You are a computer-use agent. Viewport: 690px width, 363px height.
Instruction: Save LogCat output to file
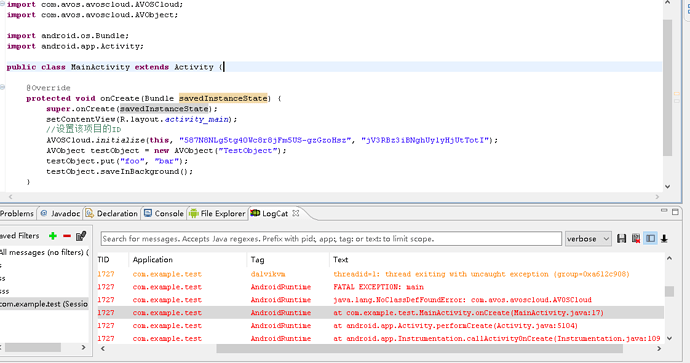(621, 238)
